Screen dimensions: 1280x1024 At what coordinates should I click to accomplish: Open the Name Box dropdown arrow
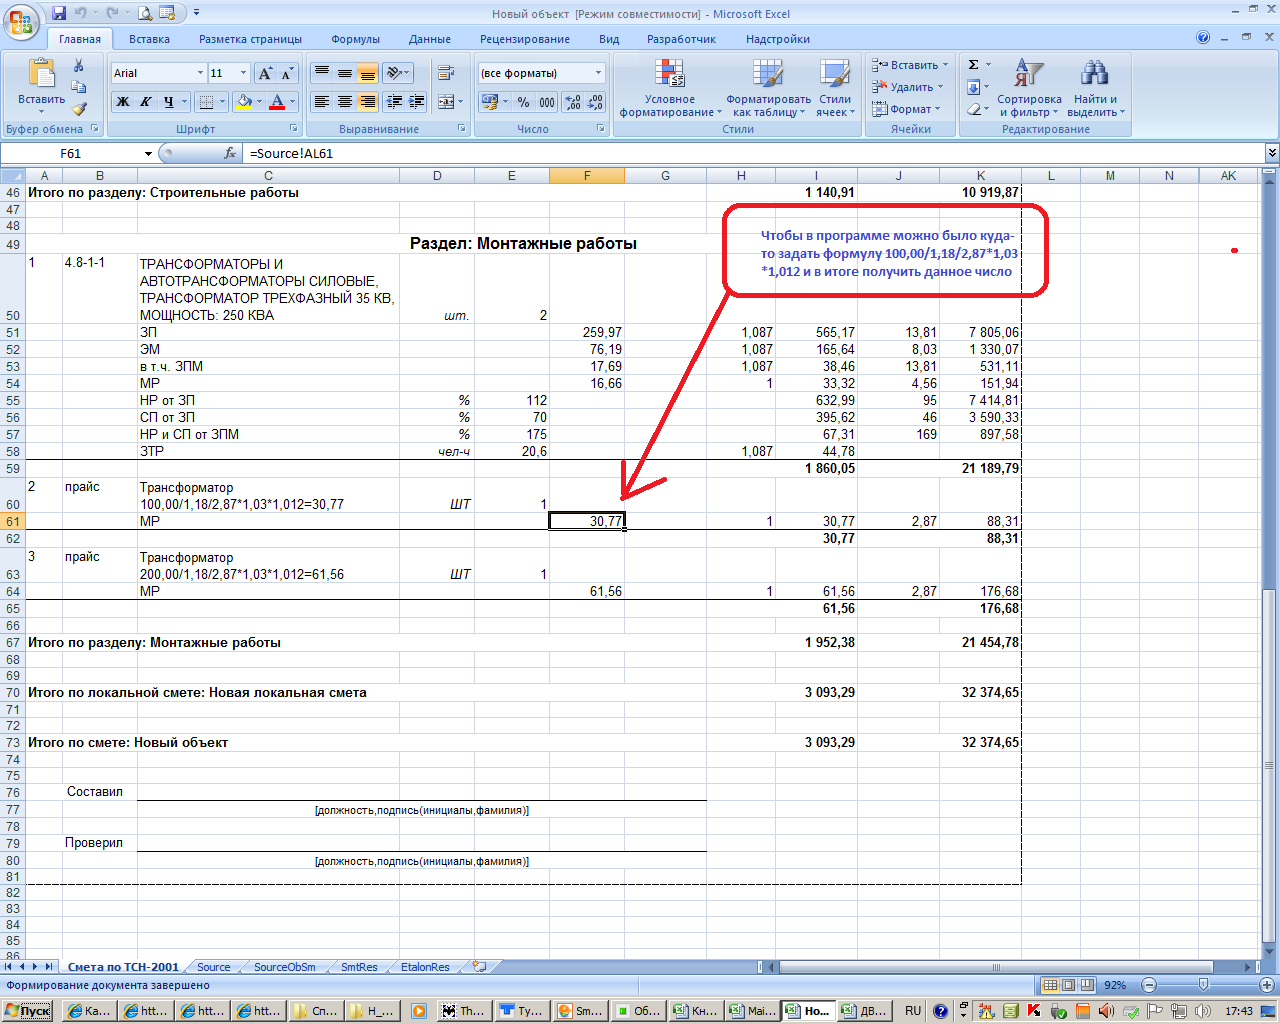[x=148, y=154]
